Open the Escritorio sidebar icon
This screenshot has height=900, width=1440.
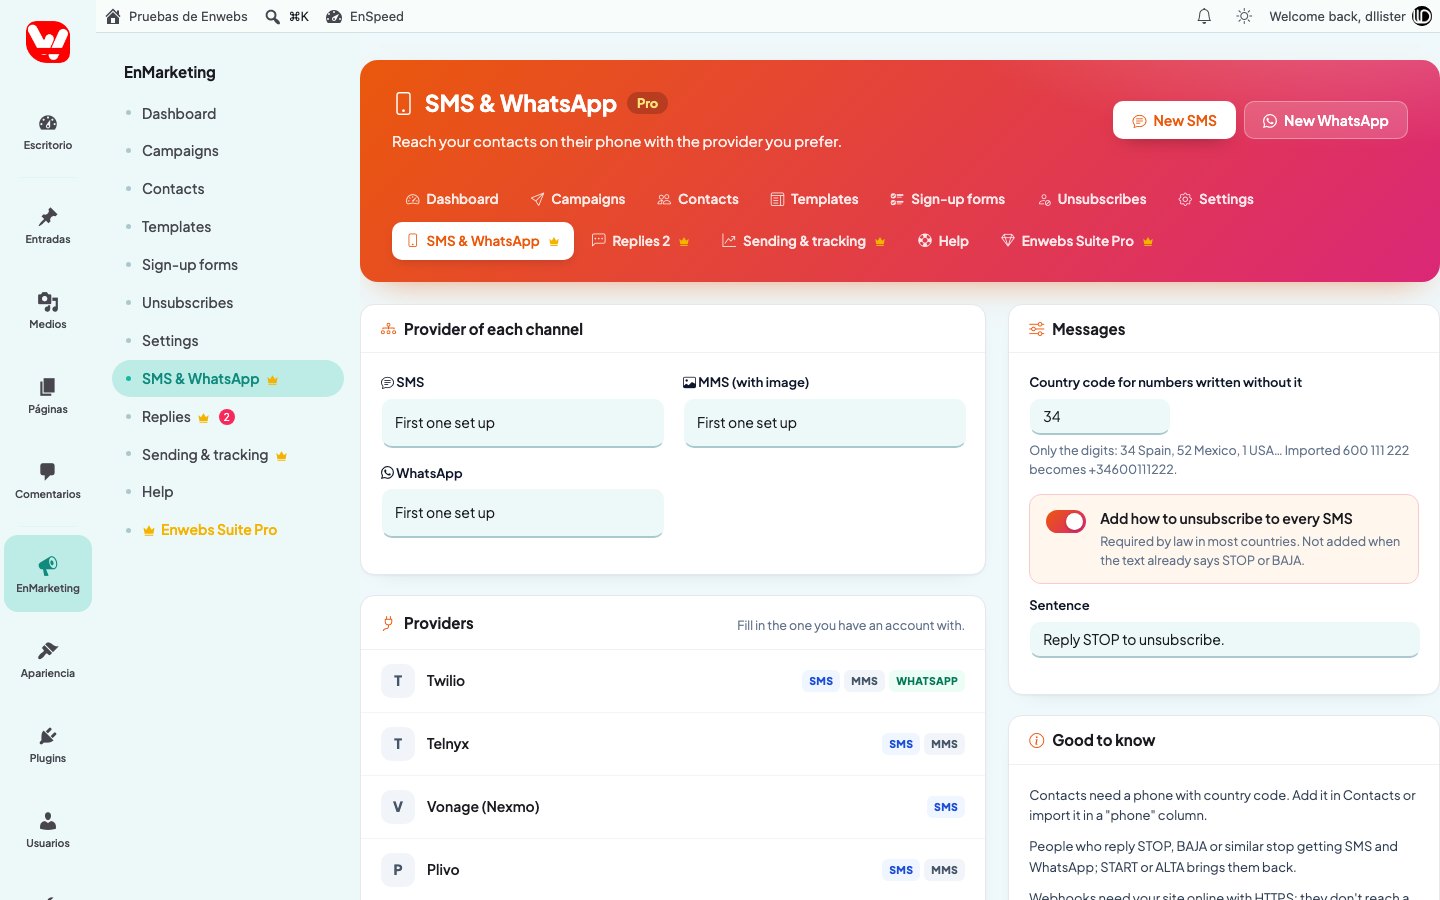[x=48, y=132]
